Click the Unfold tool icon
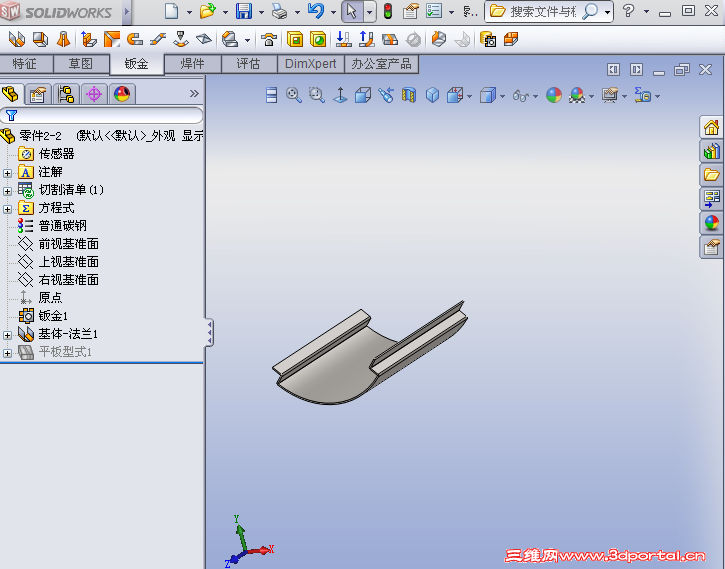Viewport: 725px width, 569px height. tap(343, 39)
